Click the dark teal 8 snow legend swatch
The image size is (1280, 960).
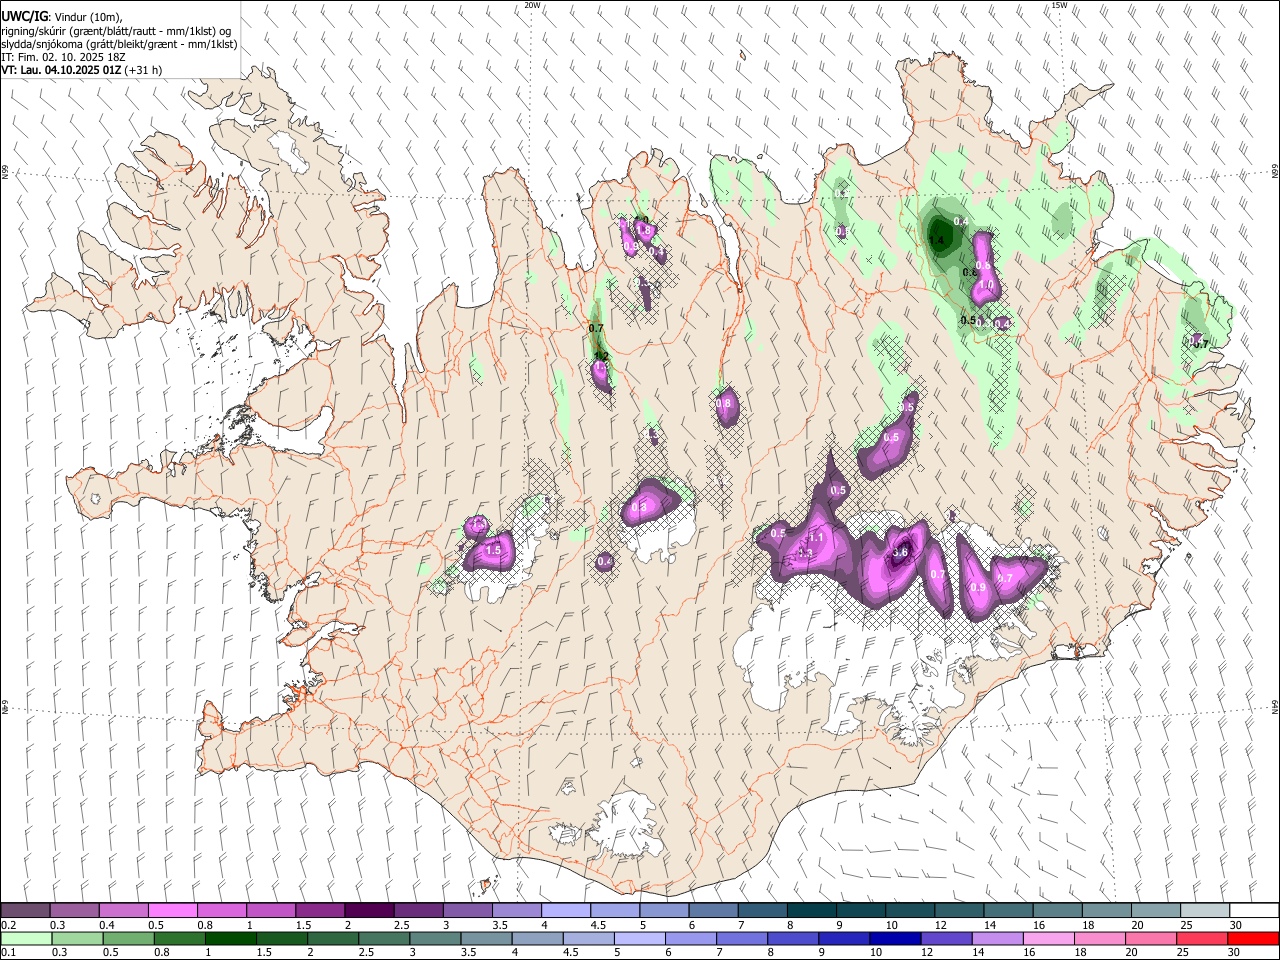click(x=811, y=910)
